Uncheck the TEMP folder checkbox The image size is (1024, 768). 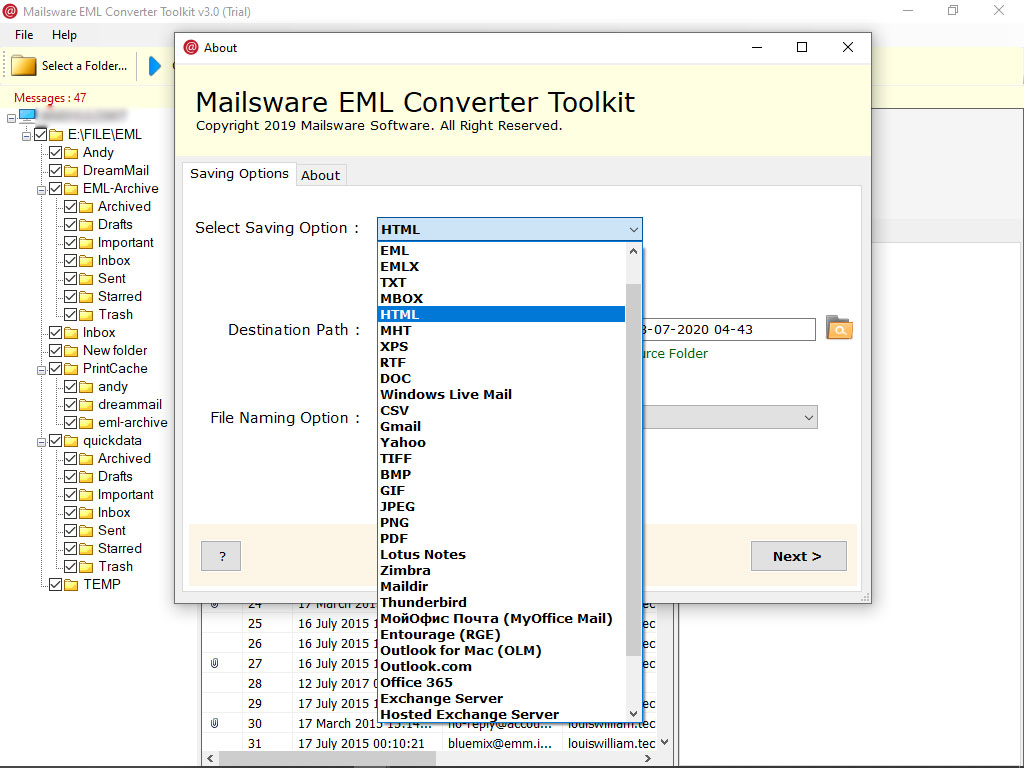click(55, 584)
